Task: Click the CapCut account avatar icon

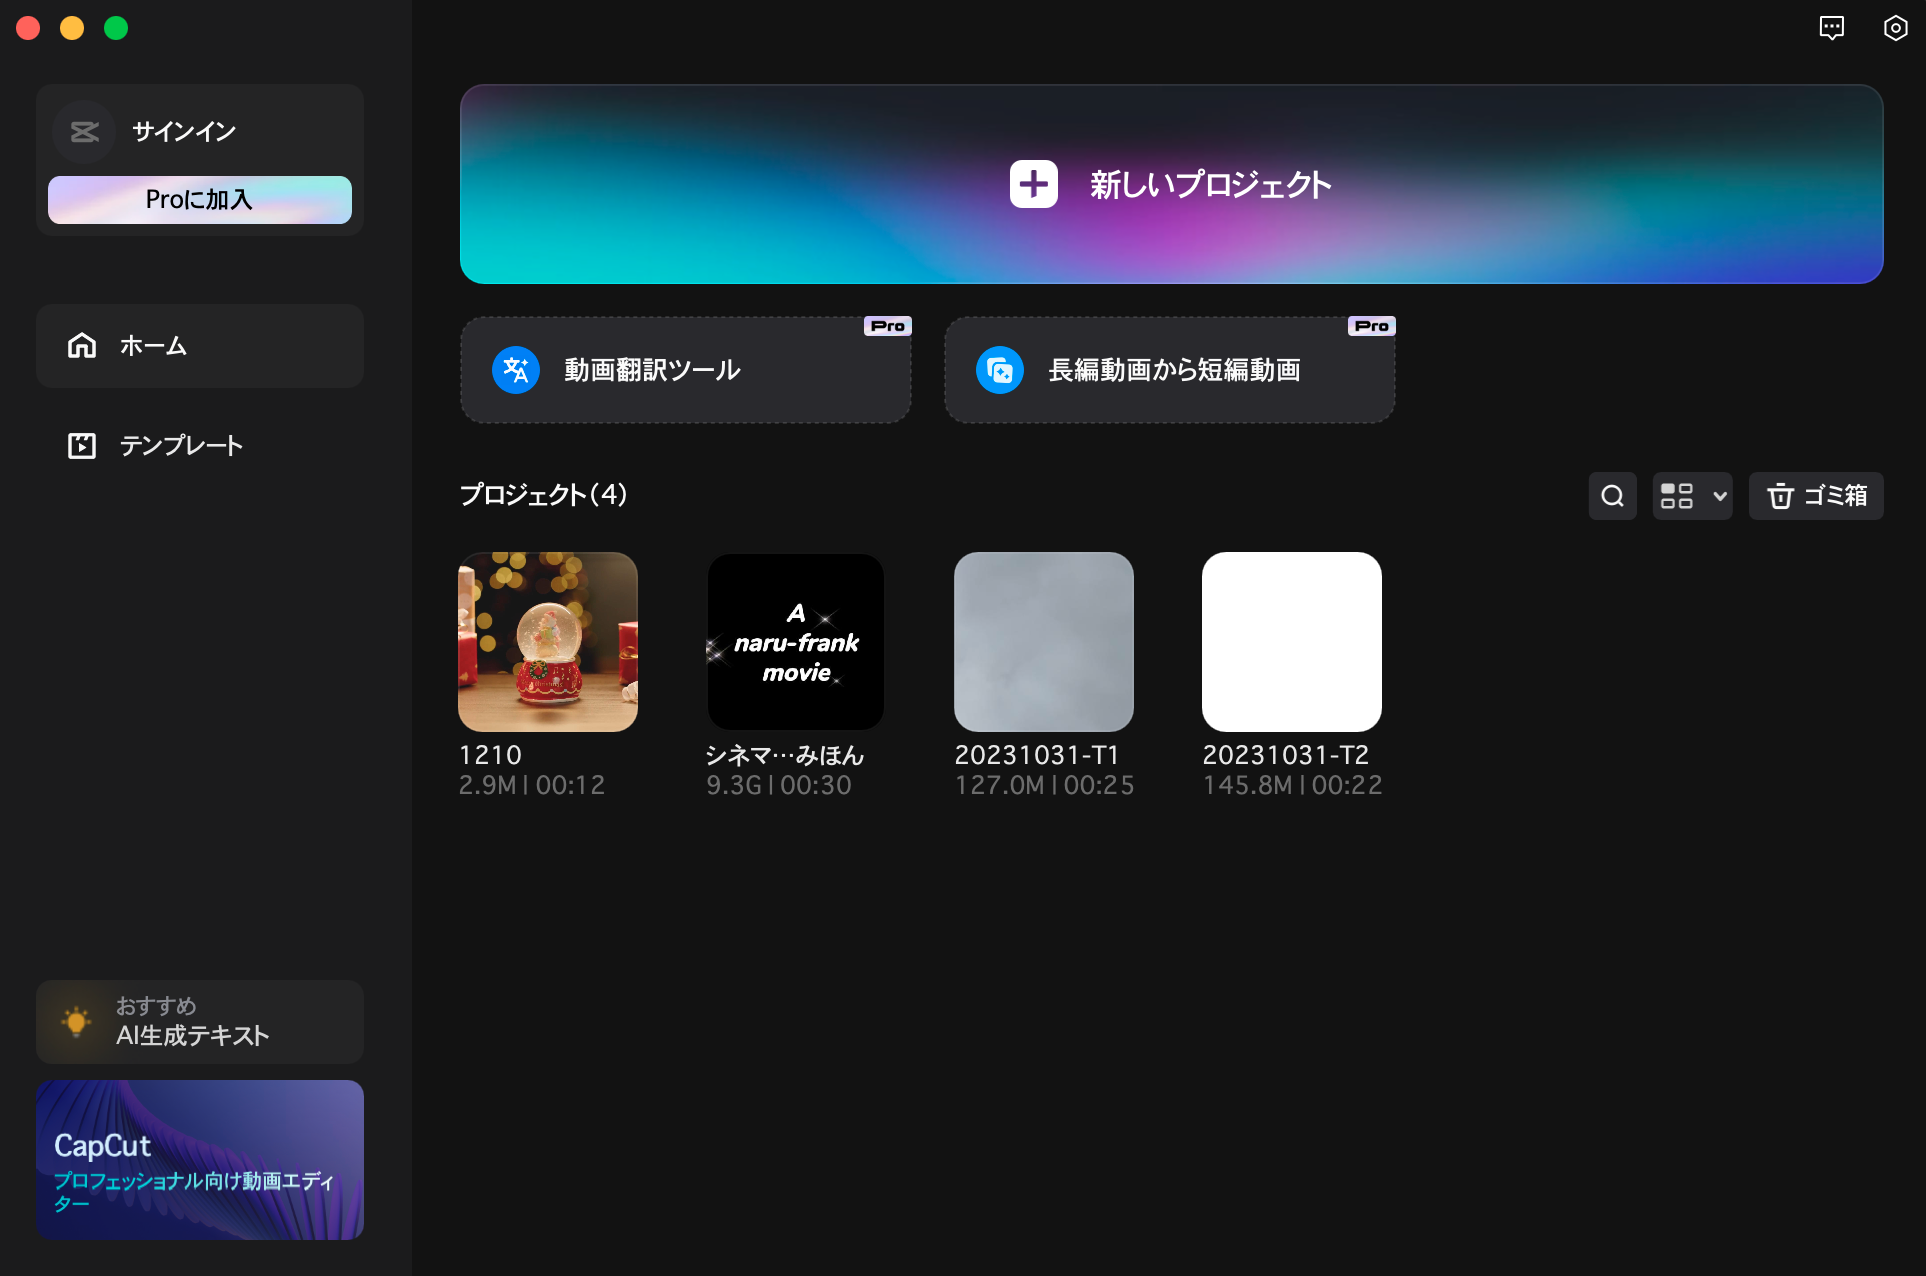Action: tap(85, 131)
